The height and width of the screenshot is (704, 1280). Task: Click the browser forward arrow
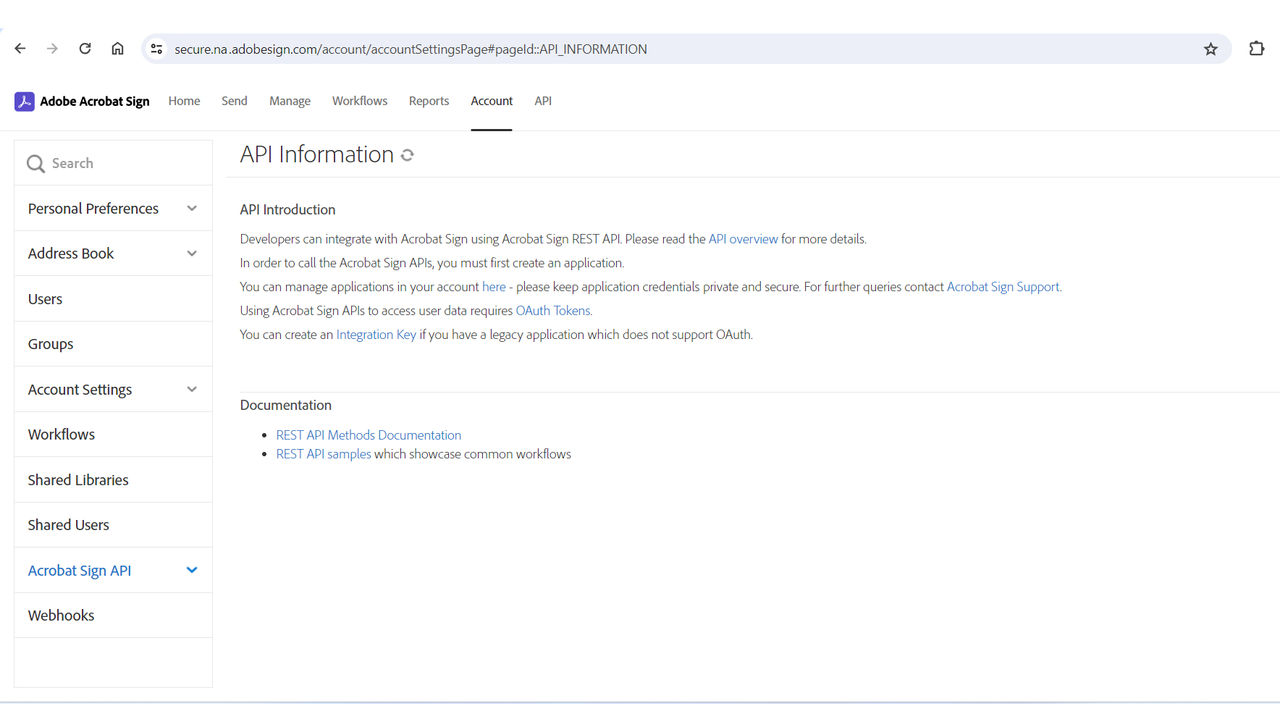click(52, 49)
